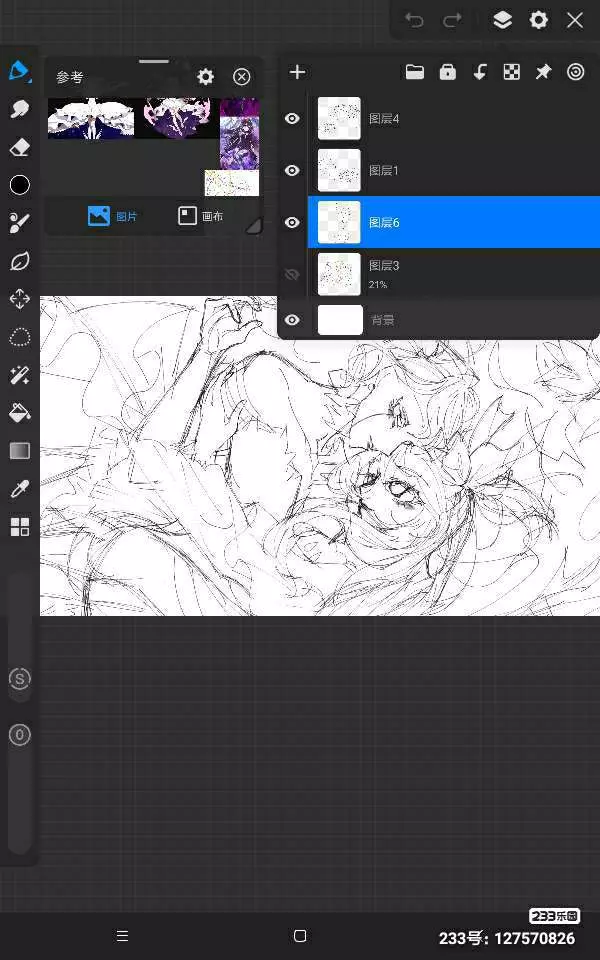
Task: Select the paint bucket fill tool
Action: pos(20,413)
